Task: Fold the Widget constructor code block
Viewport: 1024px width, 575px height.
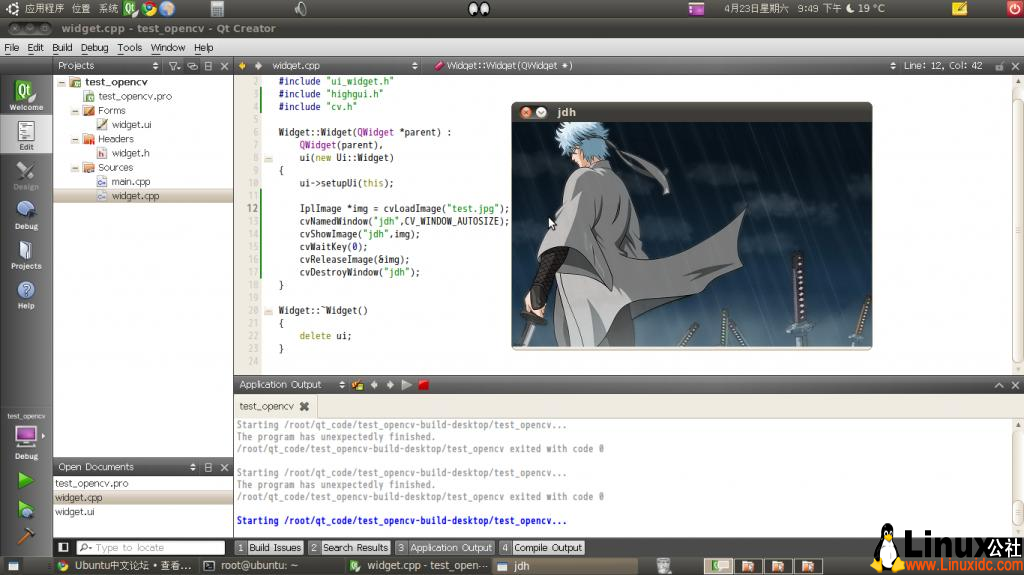Action: (268, 158)
